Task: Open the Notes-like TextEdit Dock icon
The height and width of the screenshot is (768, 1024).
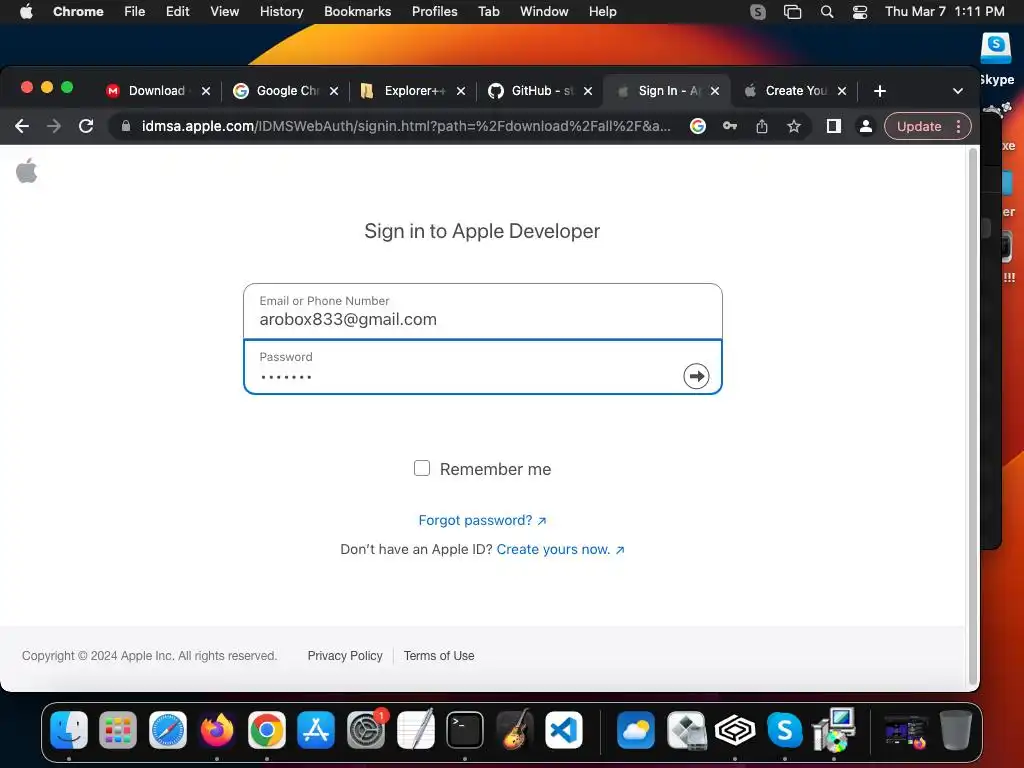Action: pyautogui.click(x=415, y=729)
